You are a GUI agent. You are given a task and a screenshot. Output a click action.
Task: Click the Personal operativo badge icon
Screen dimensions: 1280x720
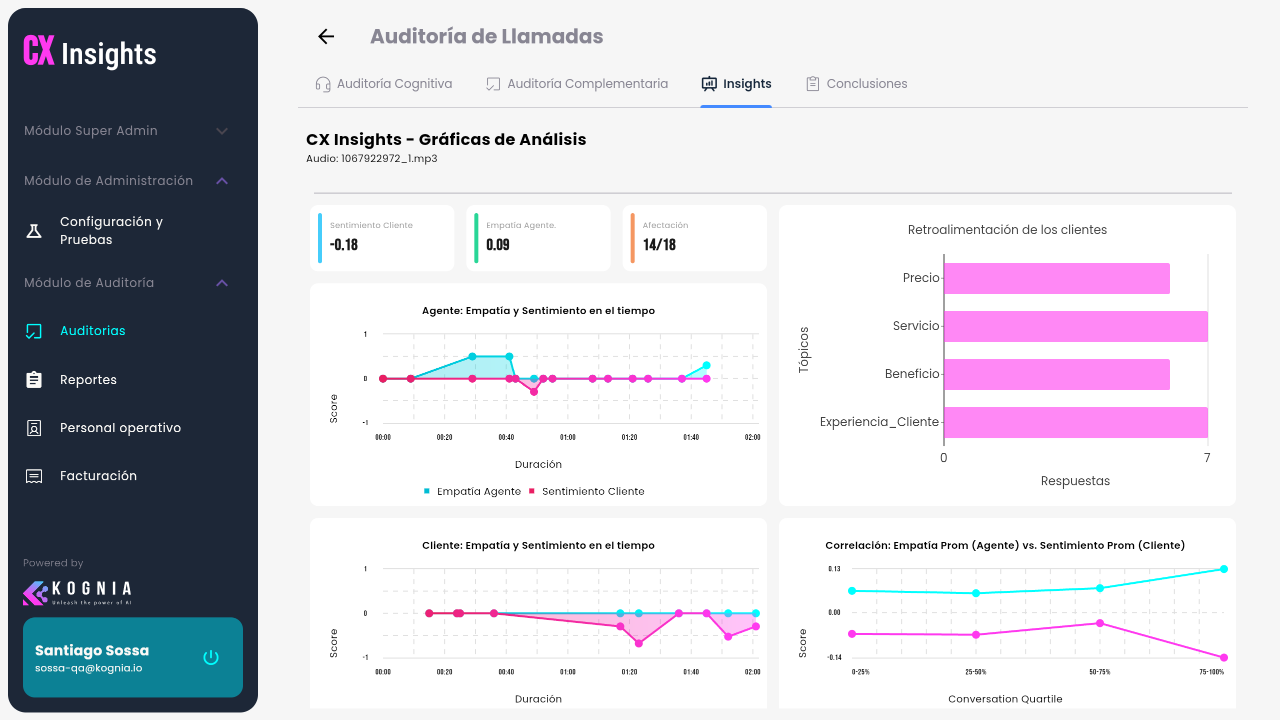click(x=34, y=428)
